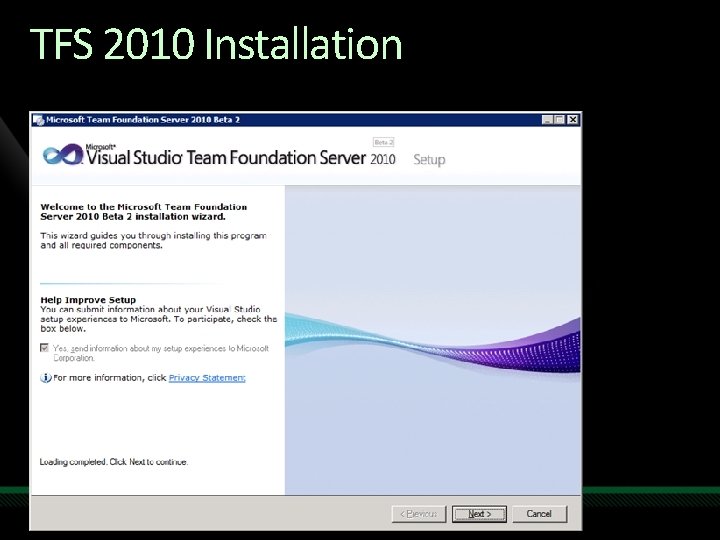Click the 'Welcome to the Microsoft Team Foundation' heading
Image resolution: width=720 pixels, height=540 pixels.
[144, 212]
